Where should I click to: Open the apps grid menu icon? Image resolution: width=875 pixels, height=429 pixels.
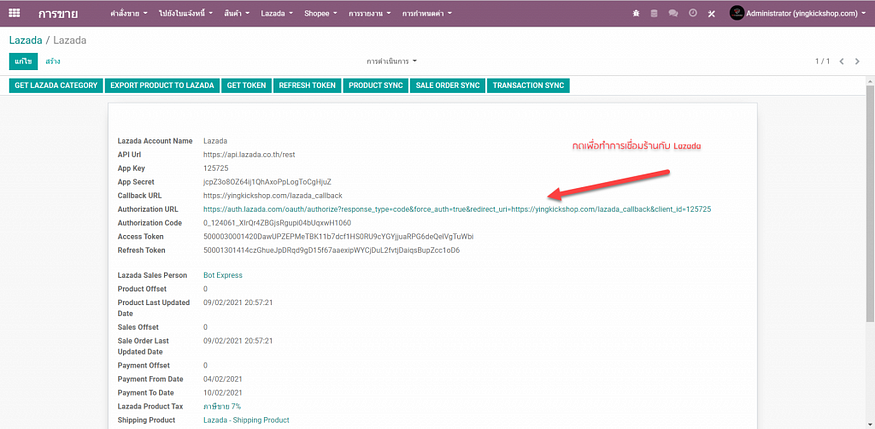[15, 13]
